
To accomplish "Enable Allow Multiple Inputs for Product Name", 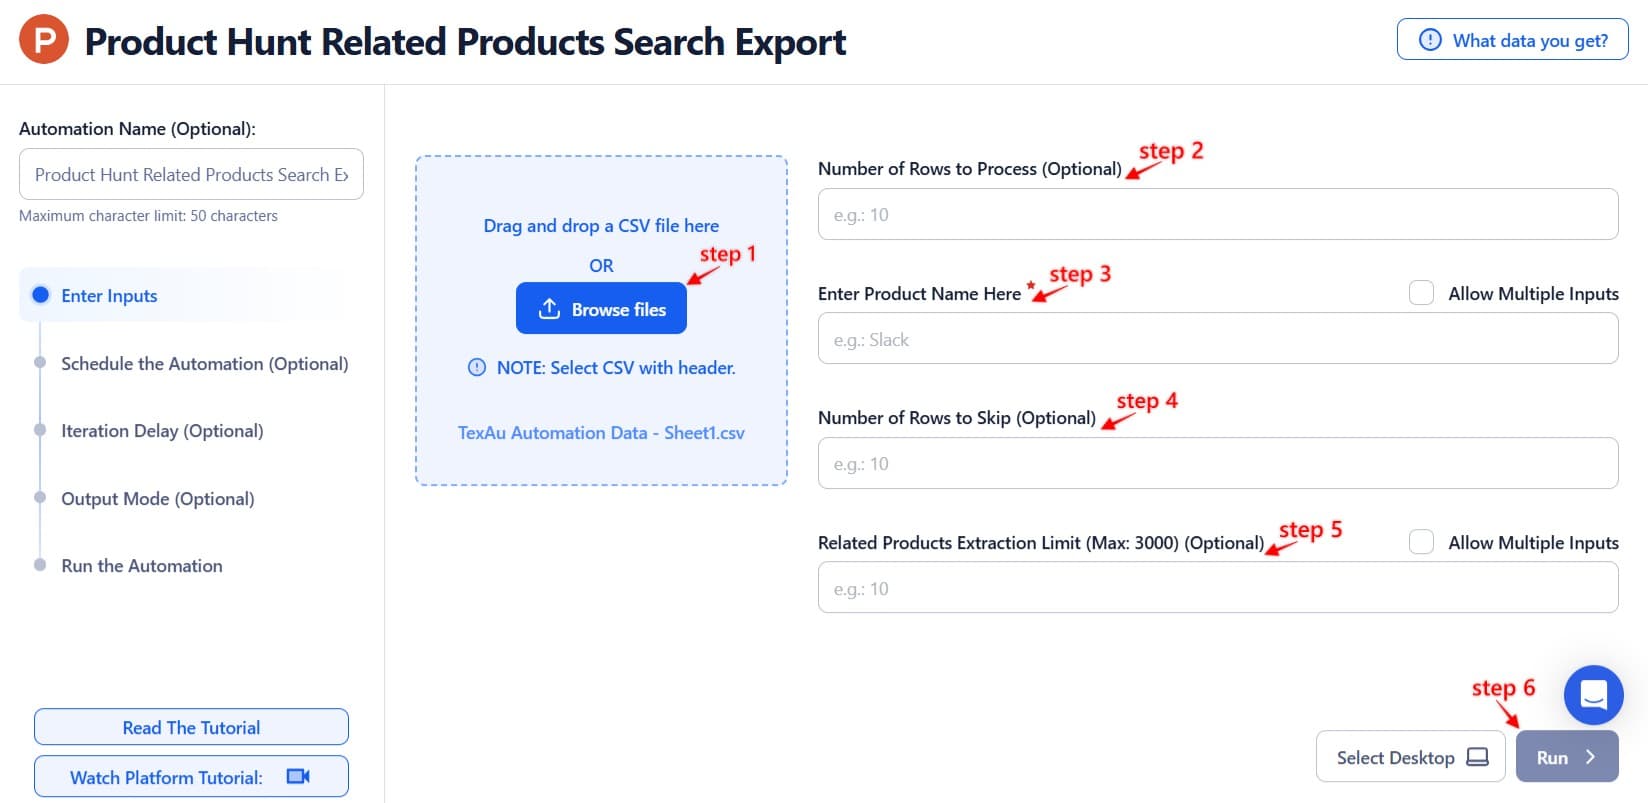I will click(1421, 293).
